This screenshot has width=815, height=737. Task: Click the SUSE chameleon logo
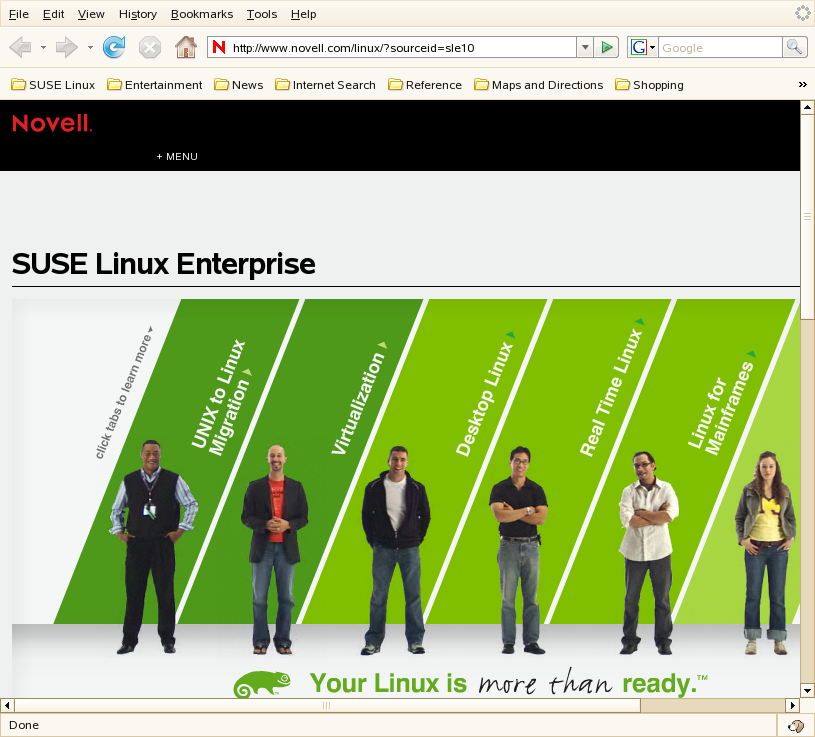262,684
